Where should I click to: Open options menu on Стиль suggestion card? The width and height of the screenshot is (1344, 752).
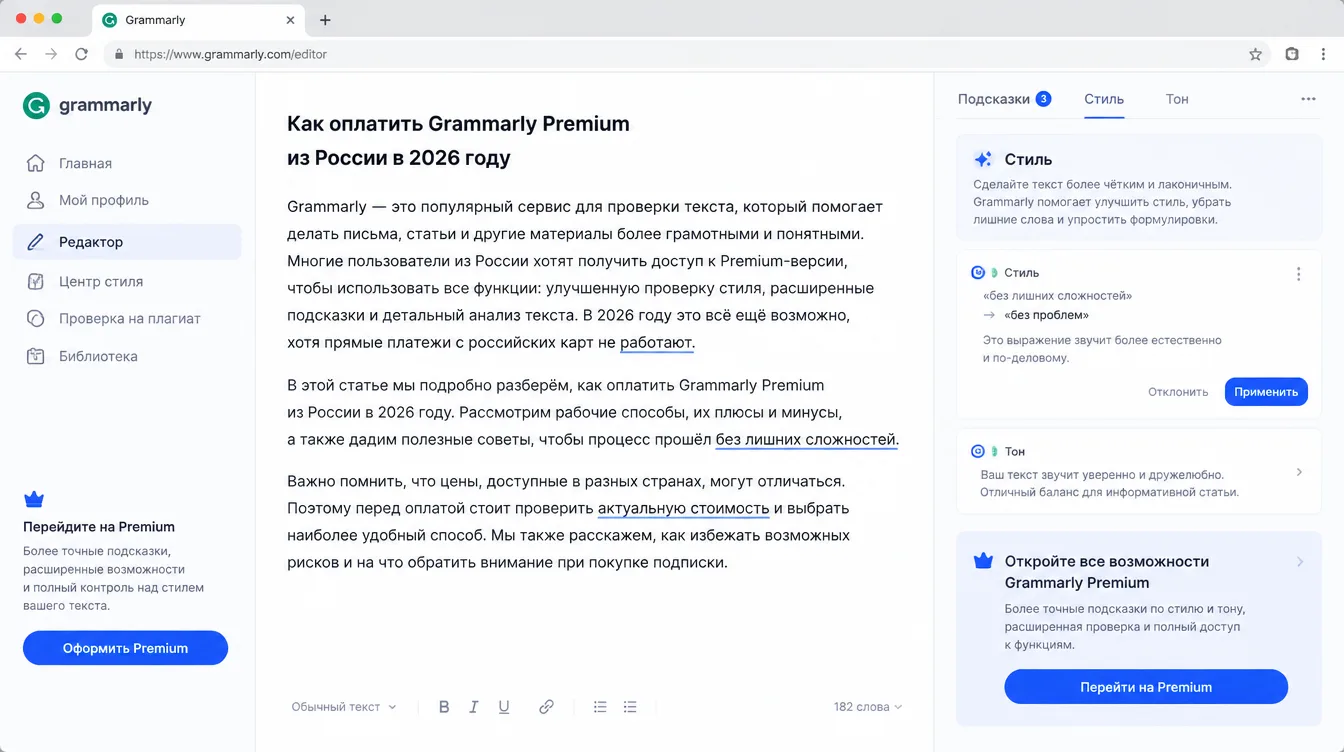(1298, 274)
